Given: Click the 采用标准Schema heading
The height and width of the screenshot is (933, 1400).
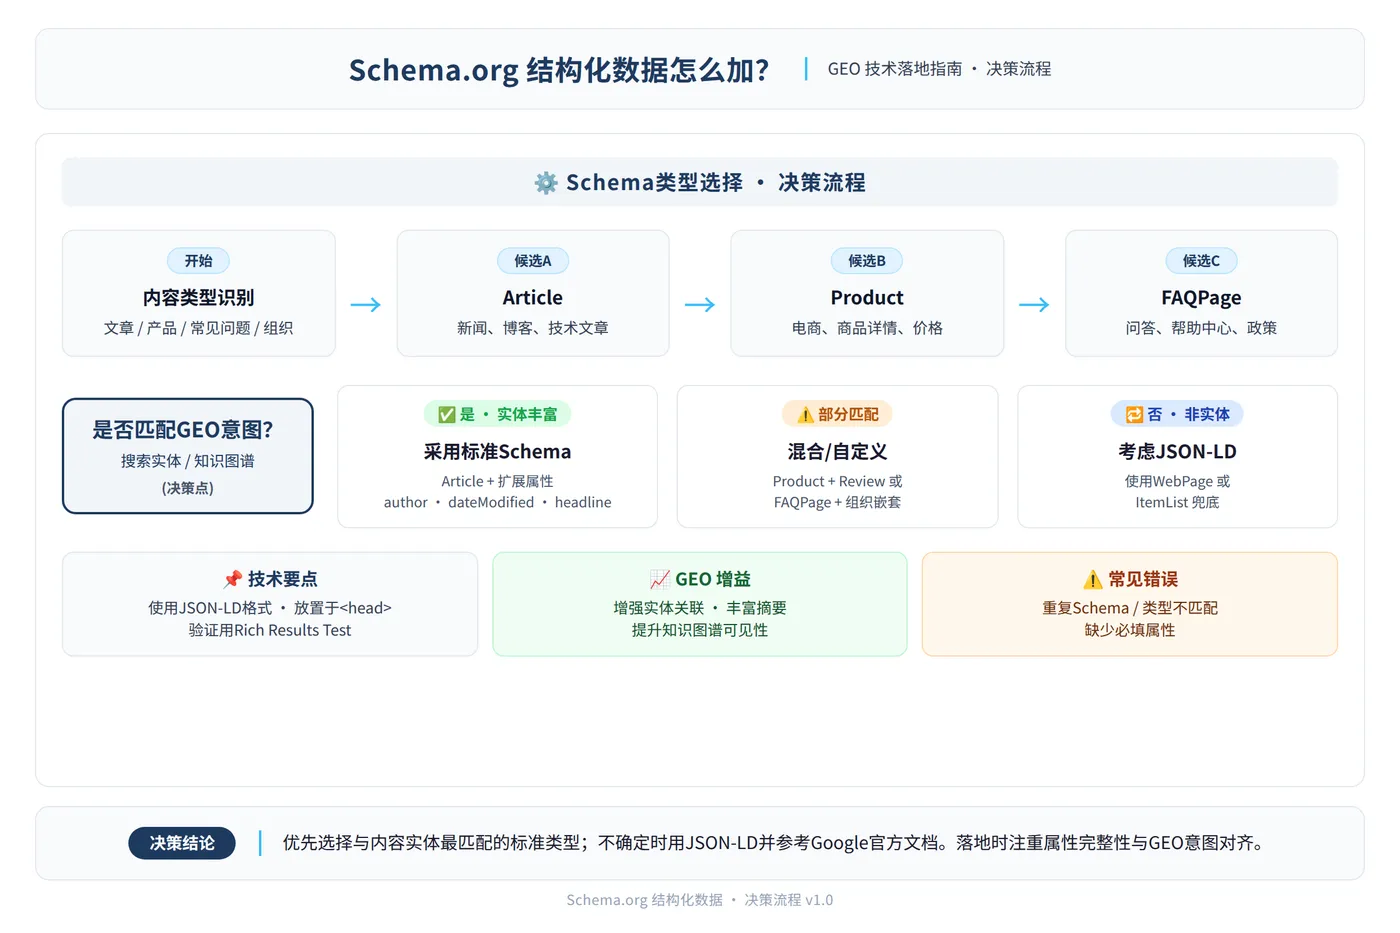Looking at the screenshot, I should point(497,452).
